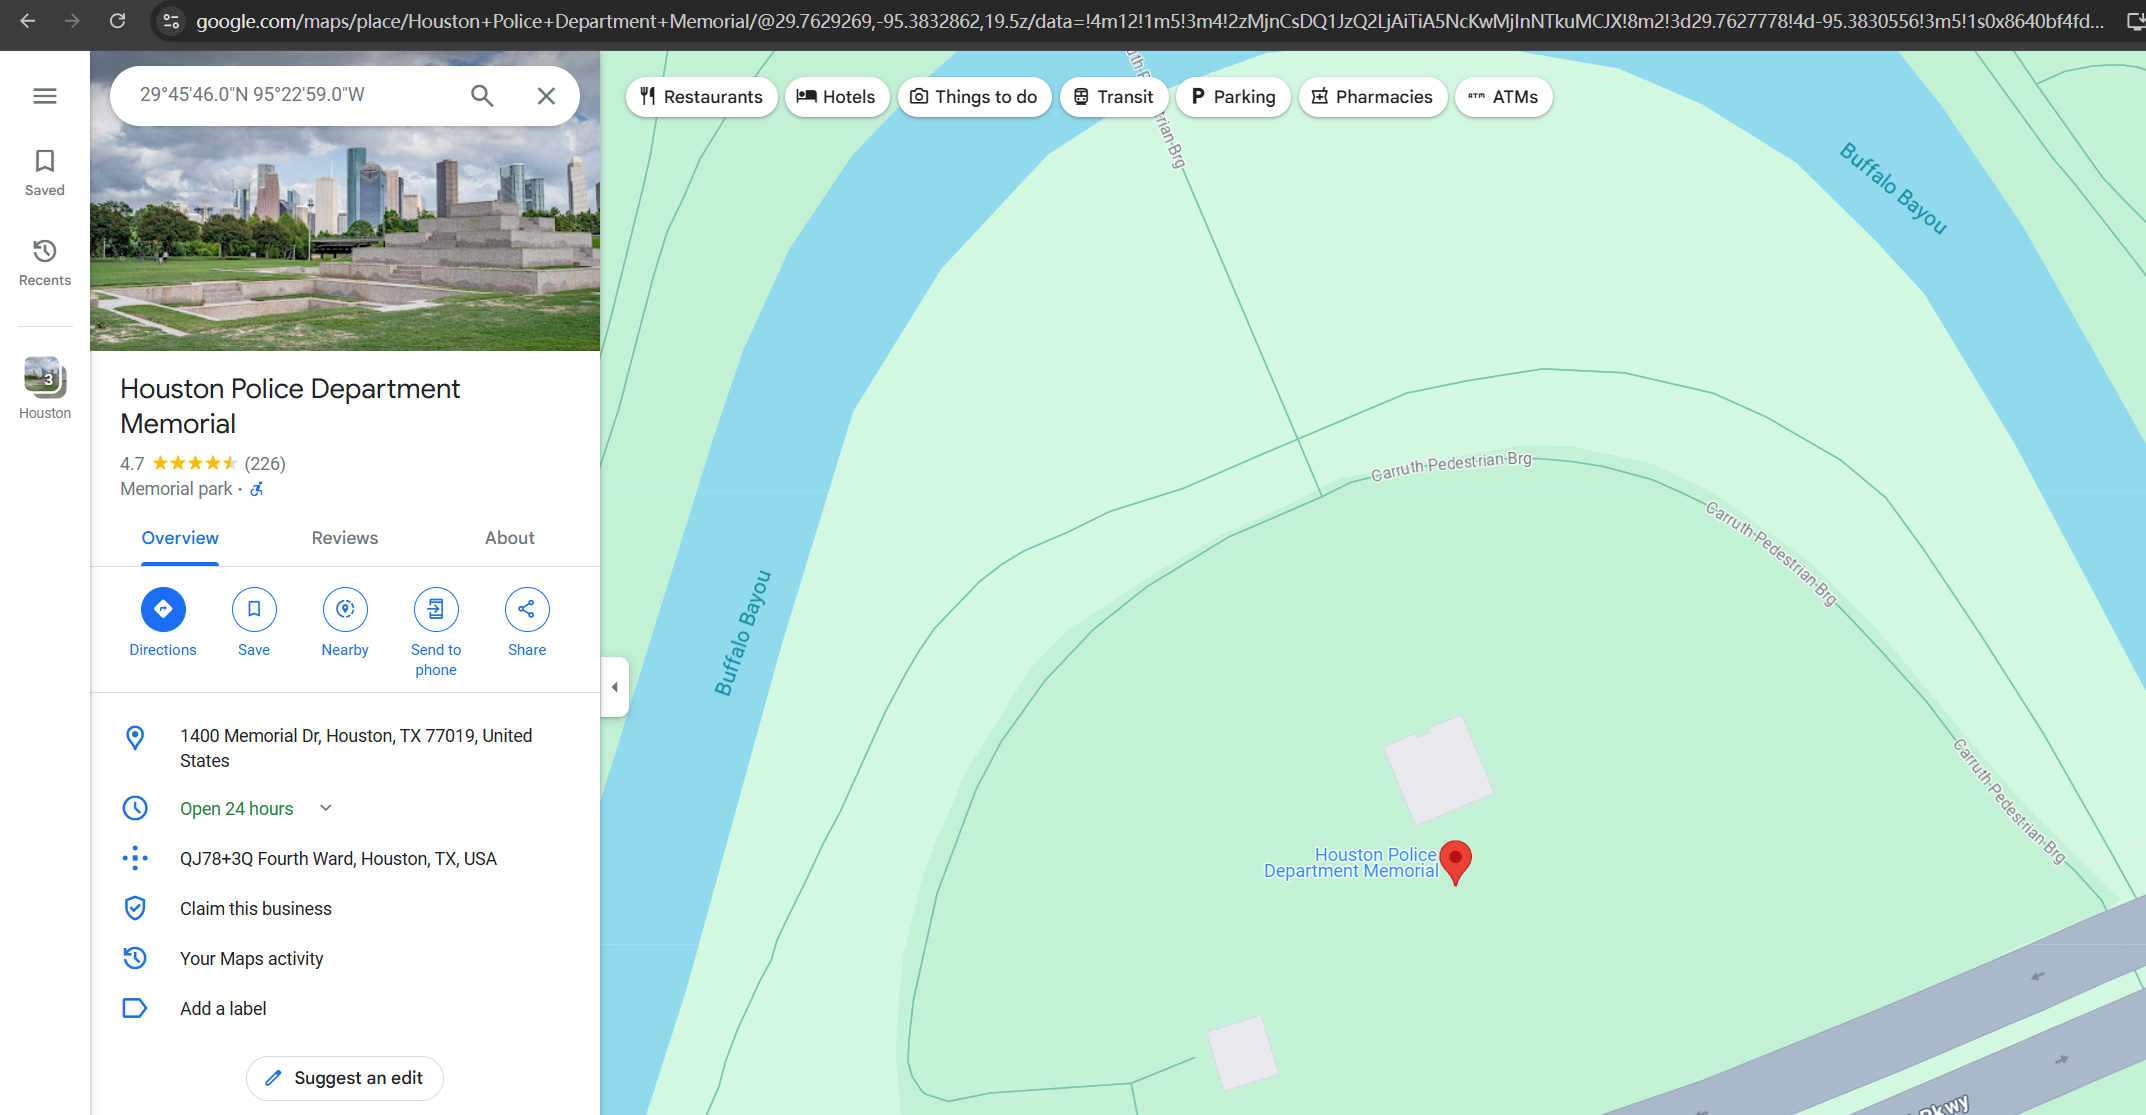Click the Nearby search icon

point(345,609)
